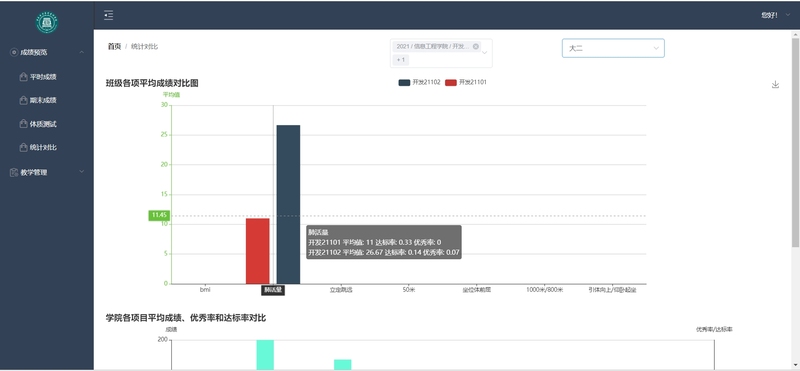Click the red 开发21101 bar
Image resolution: width=800 pixels, height=371 pixels.
pos(258,251)
